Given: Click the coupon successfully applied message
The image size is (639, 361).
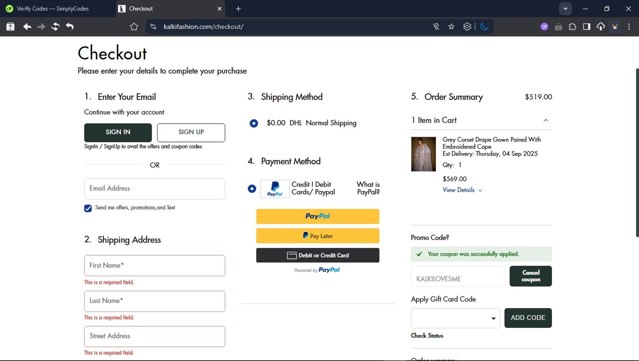Looking at the screenshot, I should point(481,254).
